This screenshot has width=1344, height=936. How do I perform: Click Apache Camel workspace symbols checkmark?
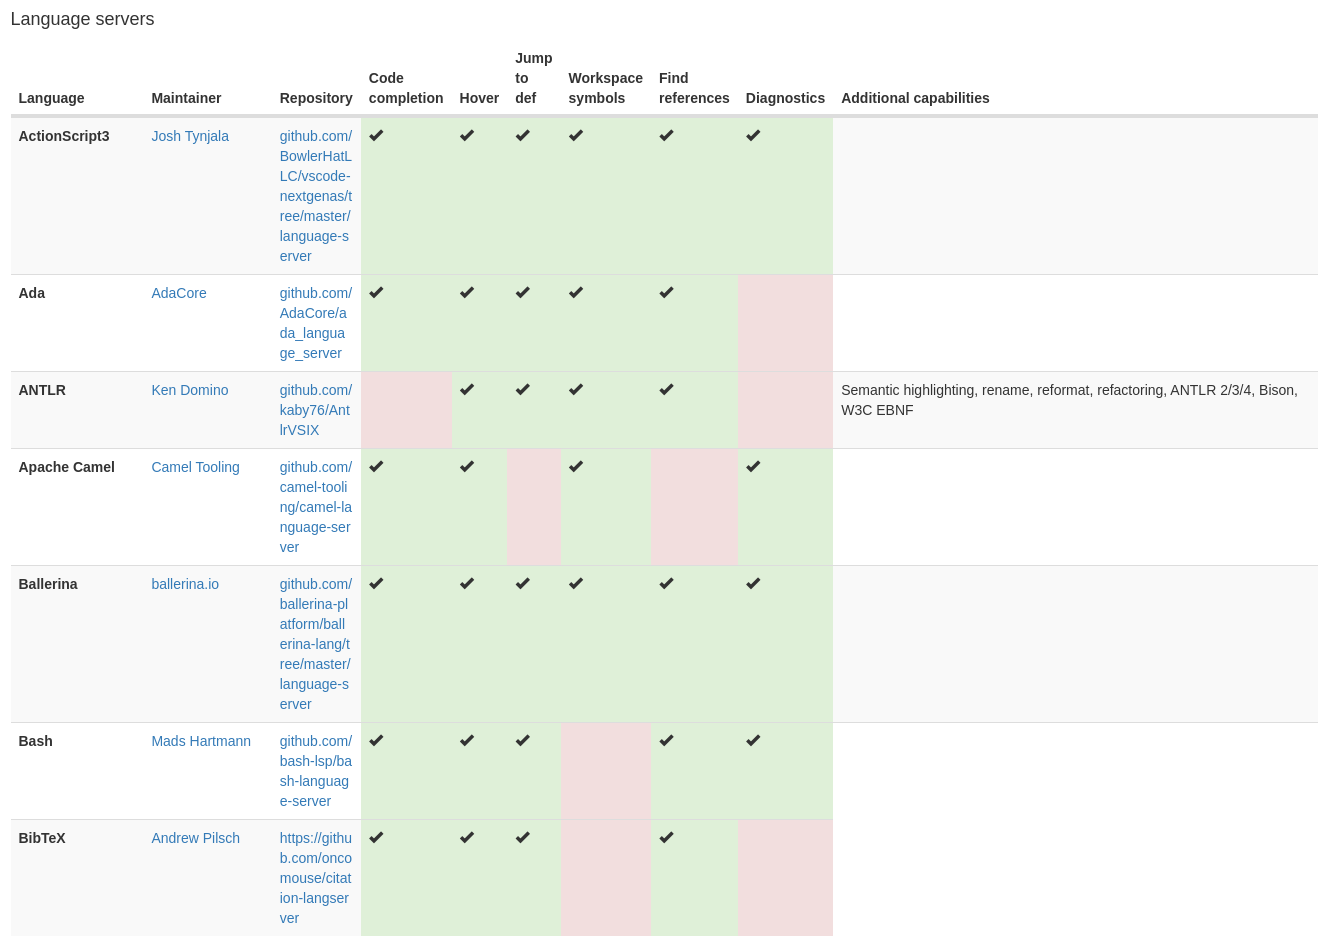[x=576, y=466]
